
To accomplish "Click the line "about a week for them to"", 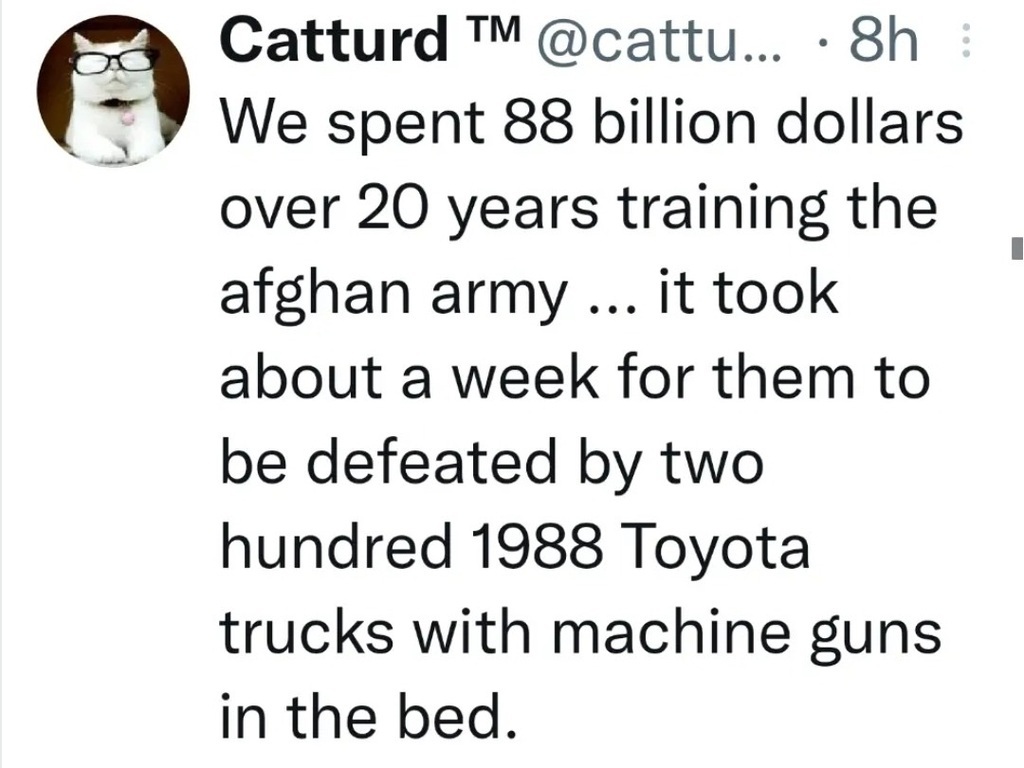I will [575, 380].
